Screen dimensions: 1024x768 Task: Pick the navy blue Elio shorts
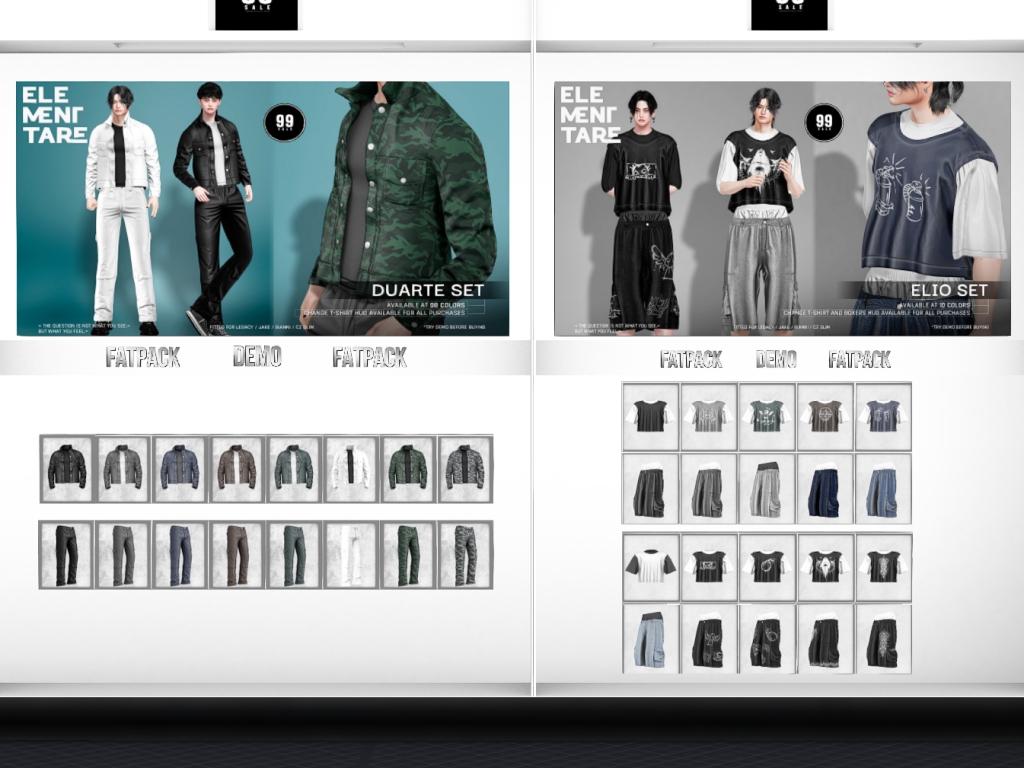pyautogui.click(x=825, y=489)
